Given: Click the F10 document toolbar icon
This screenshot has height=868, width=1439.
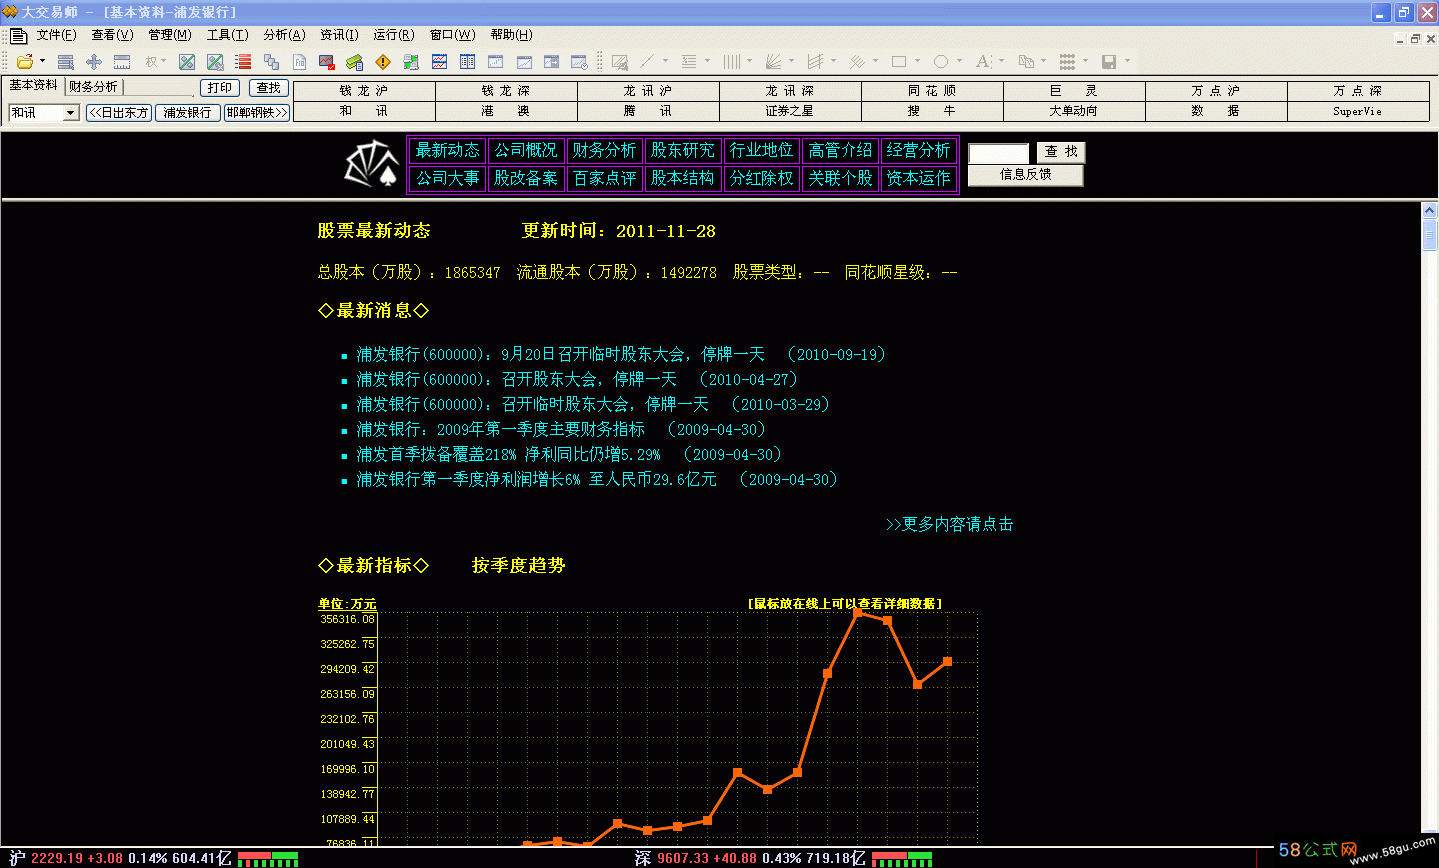Looking at the screenshot, I should click(x=299, y=62).
